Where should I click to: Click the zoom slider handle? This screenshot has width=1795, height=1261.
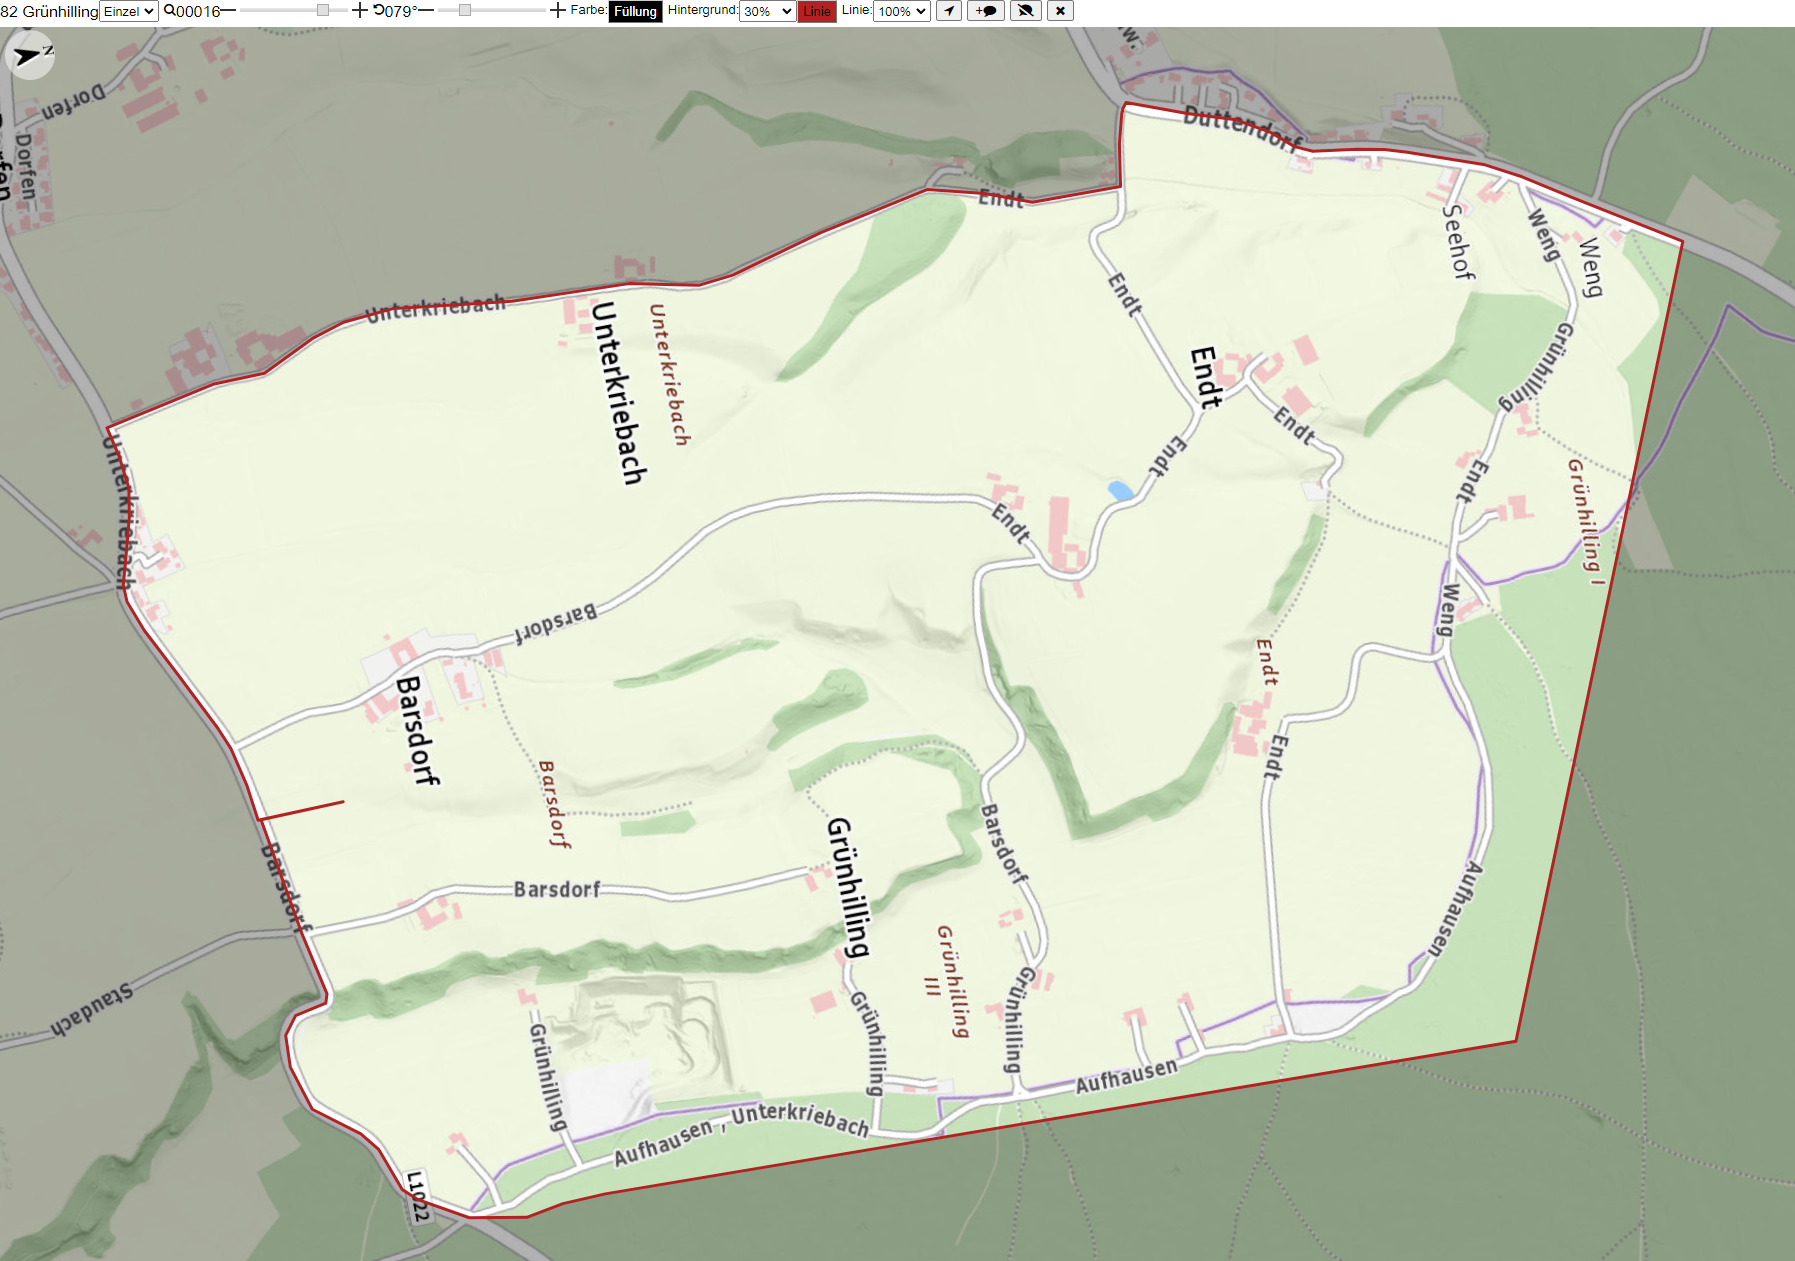pyautogui.click(x=323, y=10)
